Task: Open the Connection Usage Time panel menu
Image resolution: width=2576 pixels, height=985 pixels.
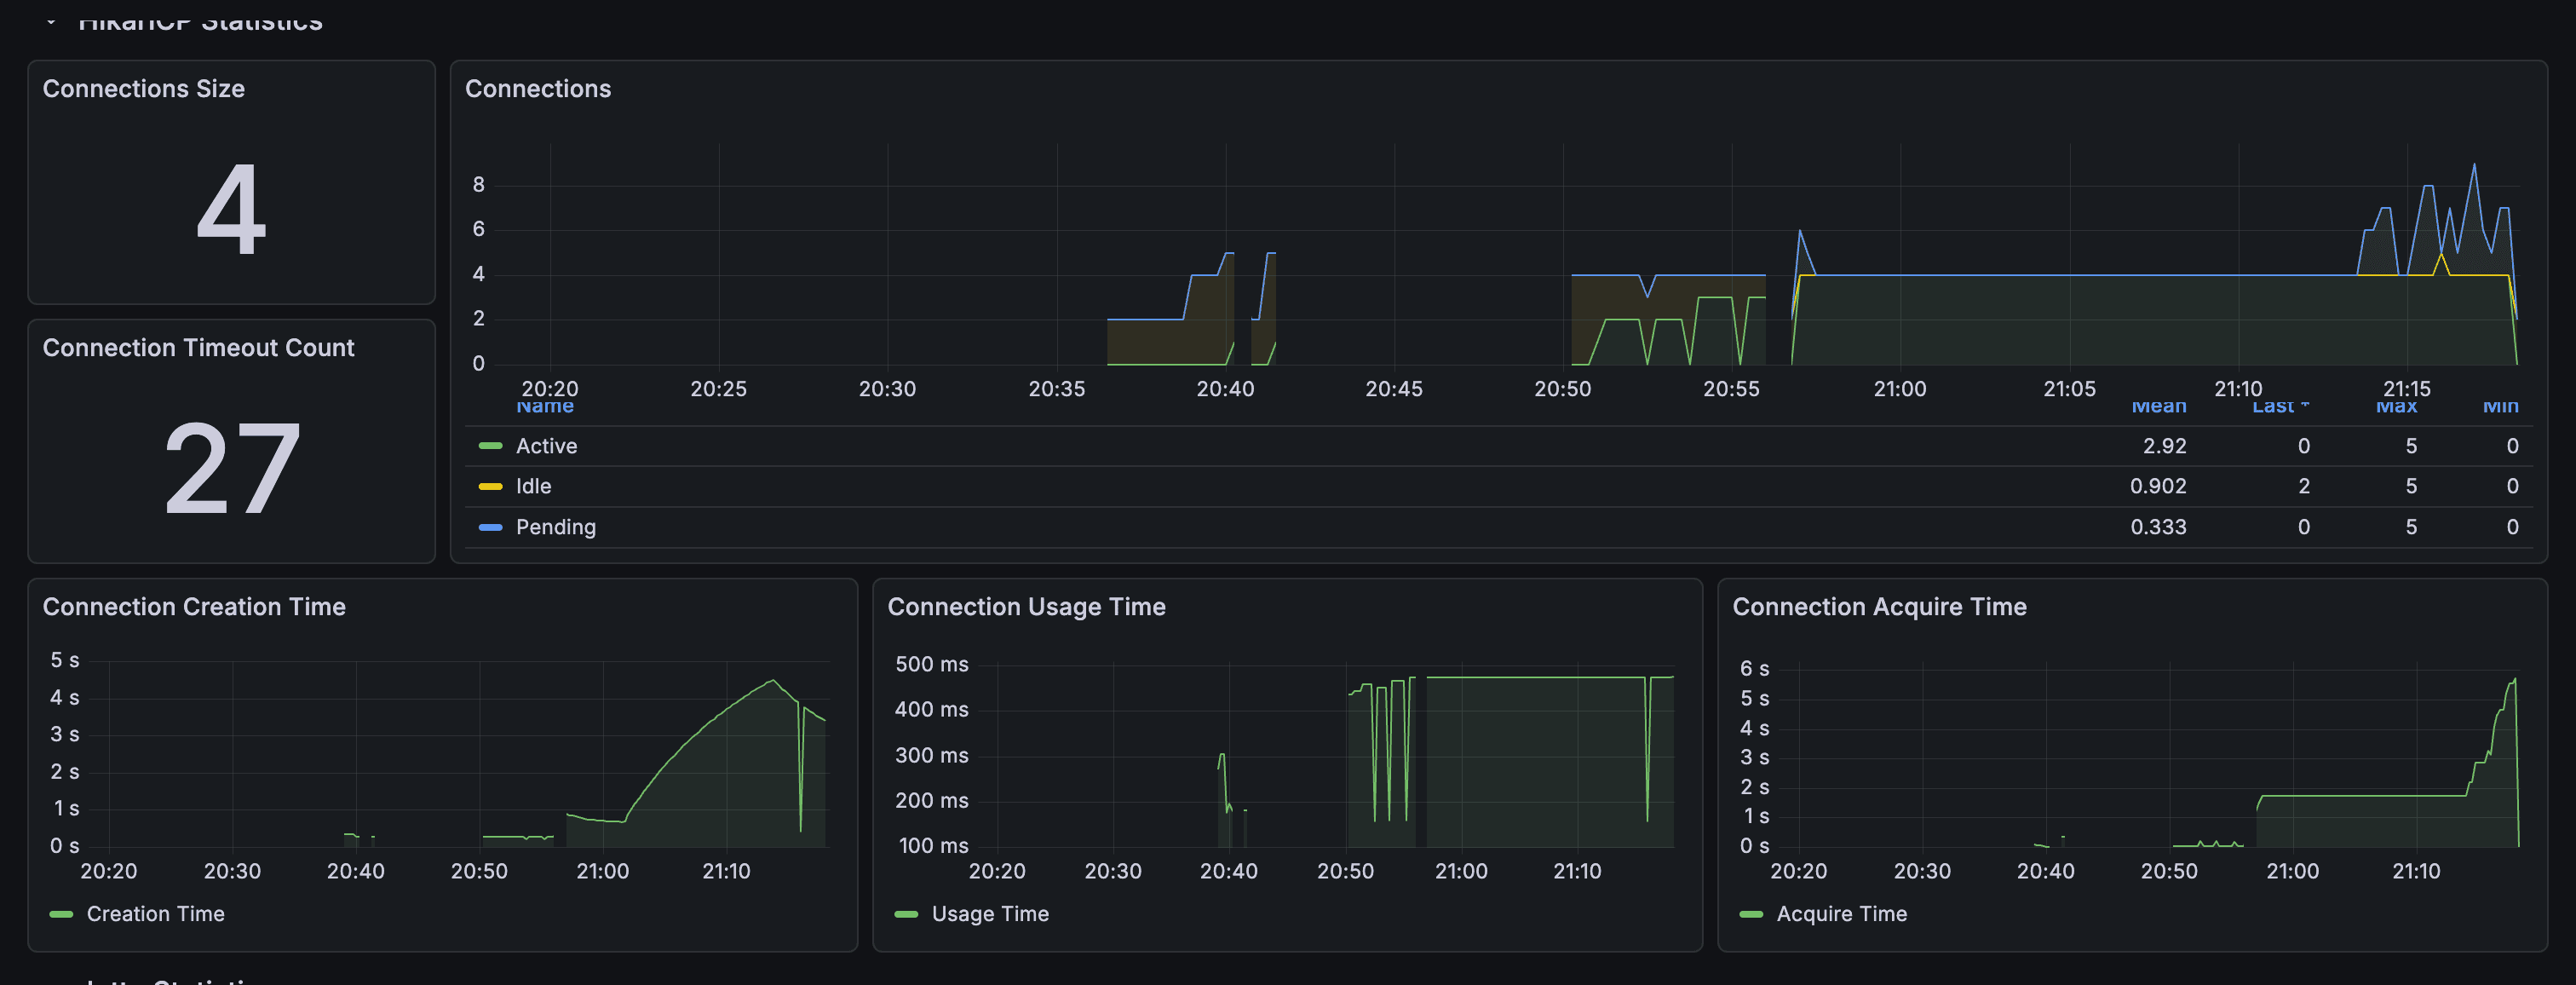Action: click(x=1026, y=606)
